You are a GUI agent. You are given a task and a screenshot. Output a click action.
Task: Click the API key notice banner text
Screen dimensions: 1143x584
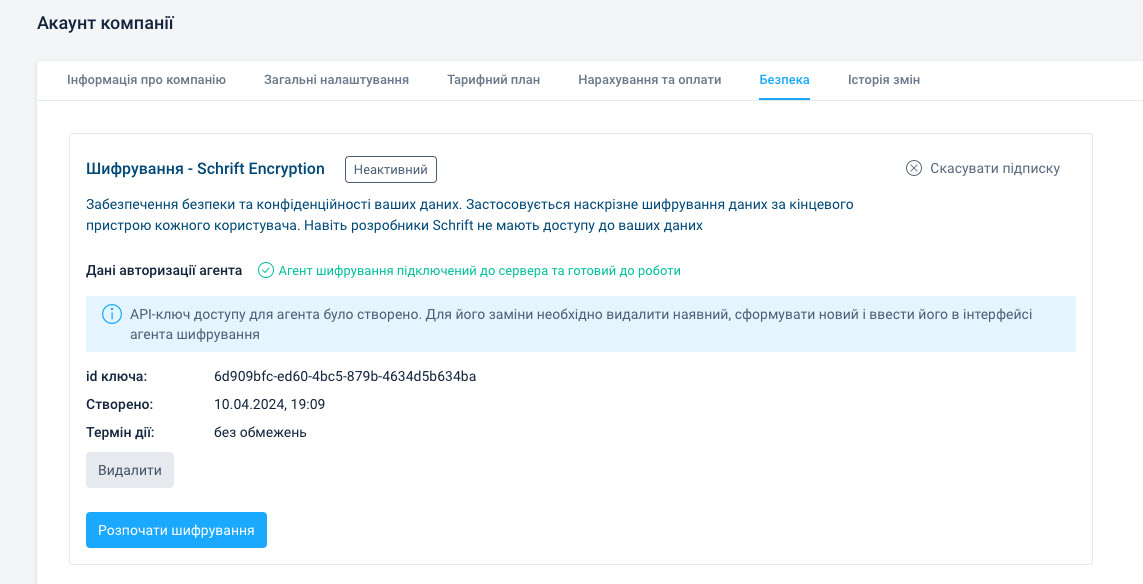[580, 324]
